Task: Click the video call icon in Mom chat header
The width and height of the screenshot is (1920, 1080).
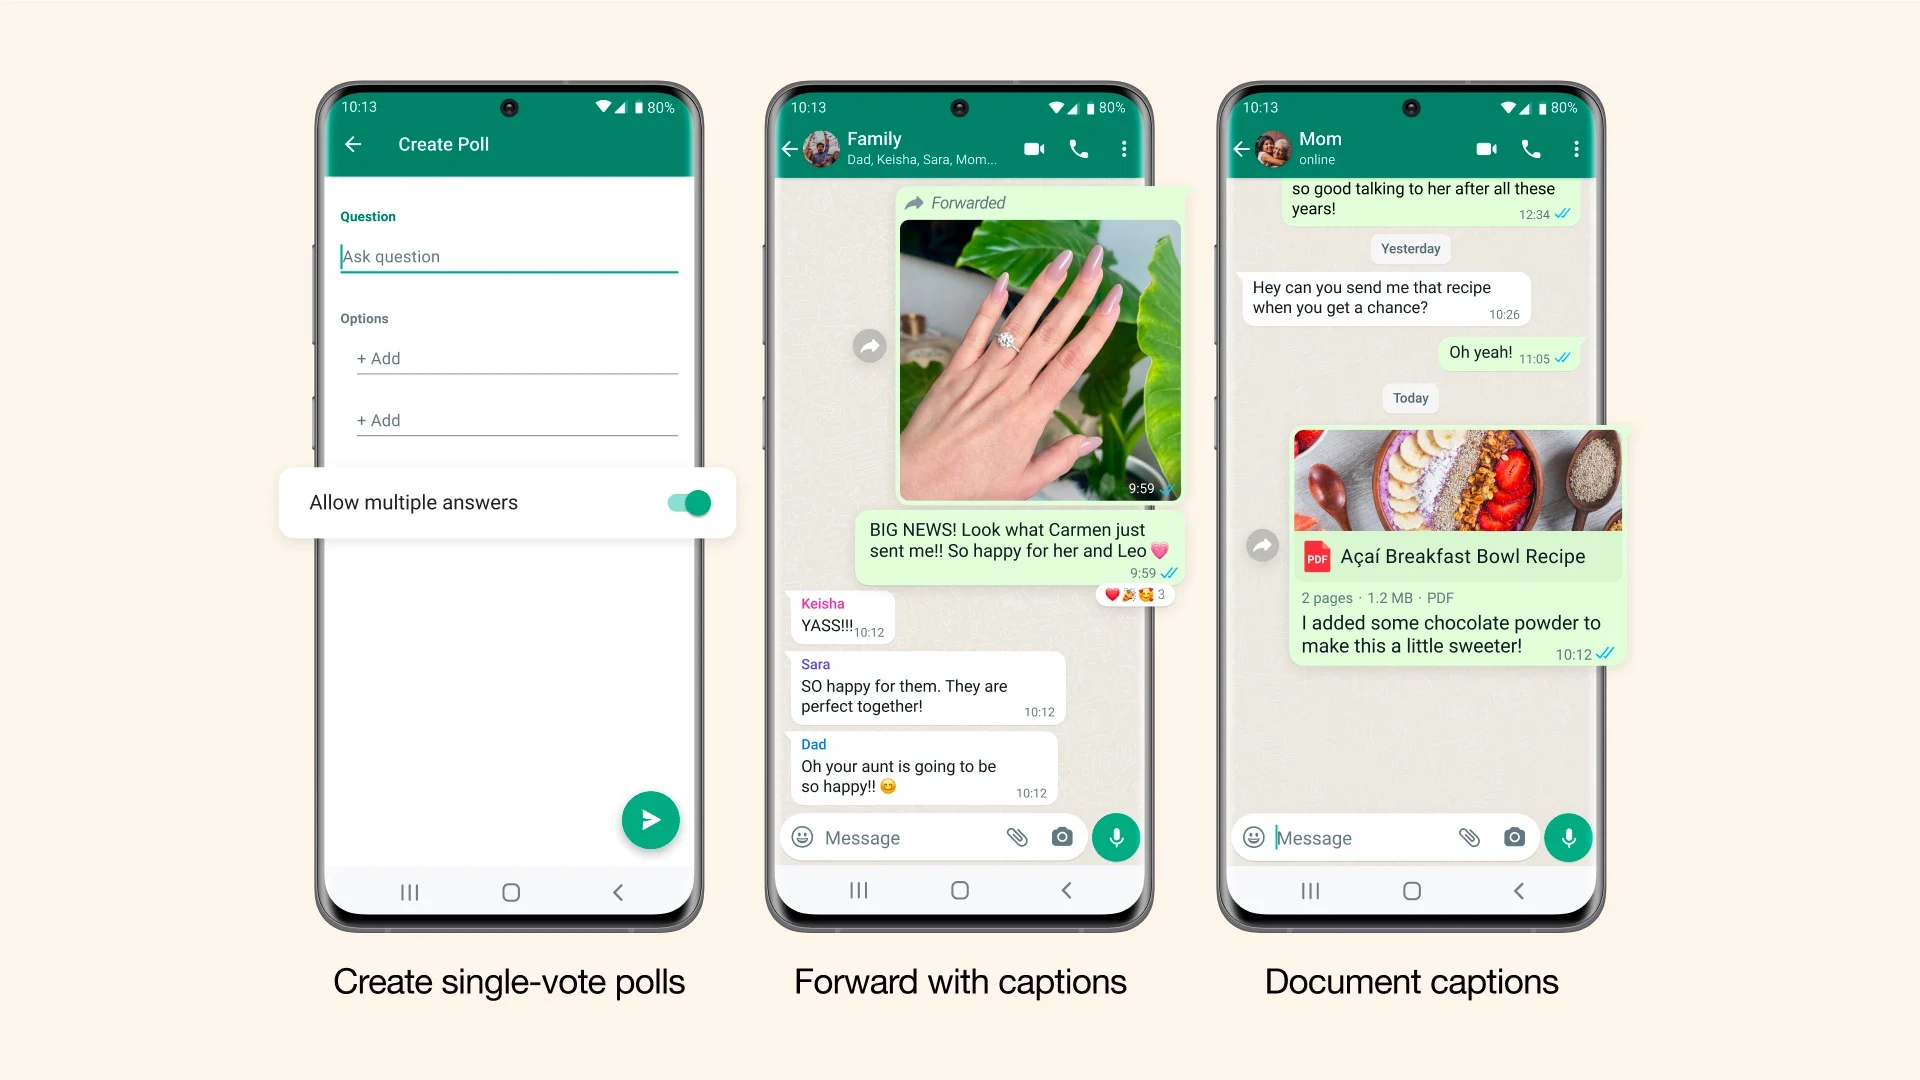Action: coord(1486,146)
